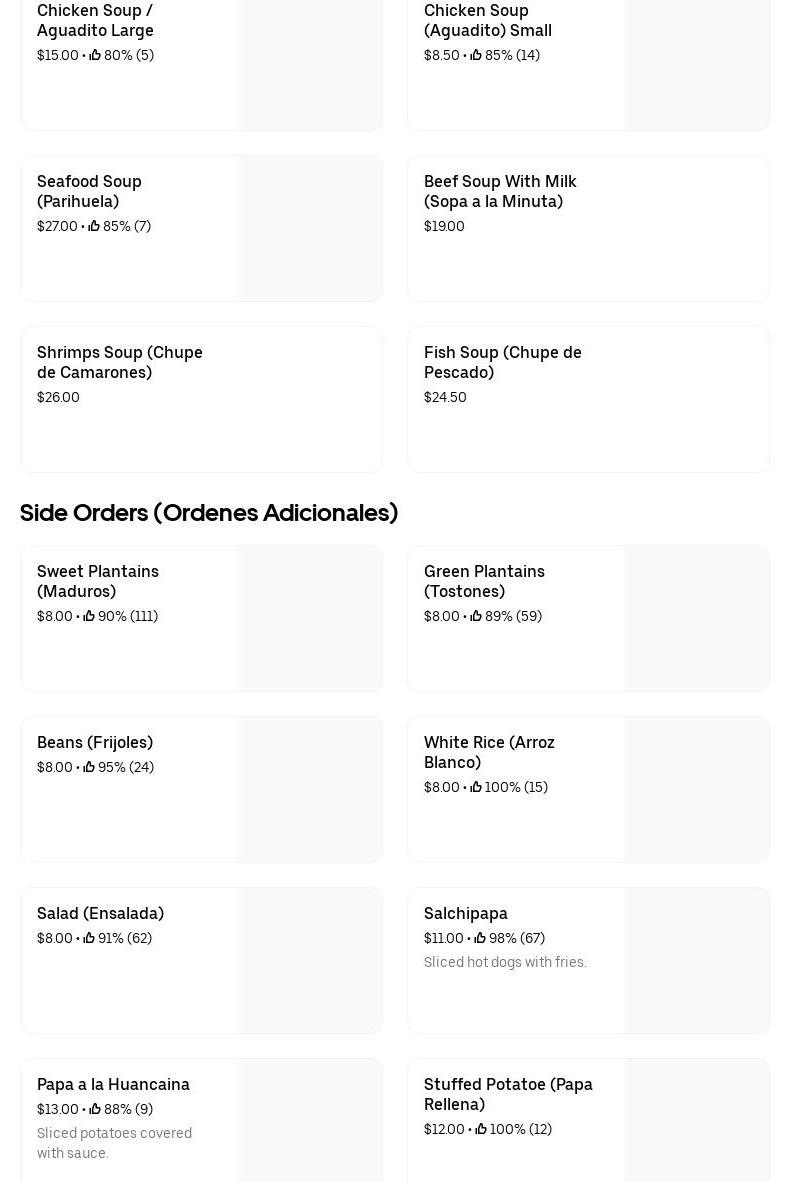
Task: Click thumbs-up icon on Papa a la Huancaina
Action: click(95, 1109)
